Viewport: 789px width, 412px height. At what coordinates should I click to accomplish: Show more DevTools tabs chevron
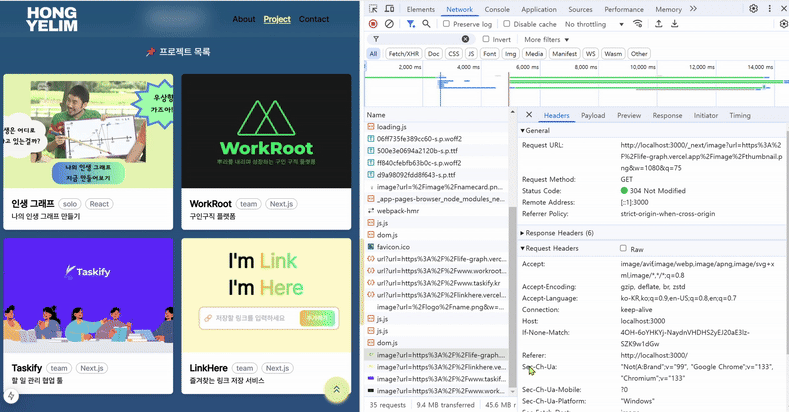click(x=693, y=9)
